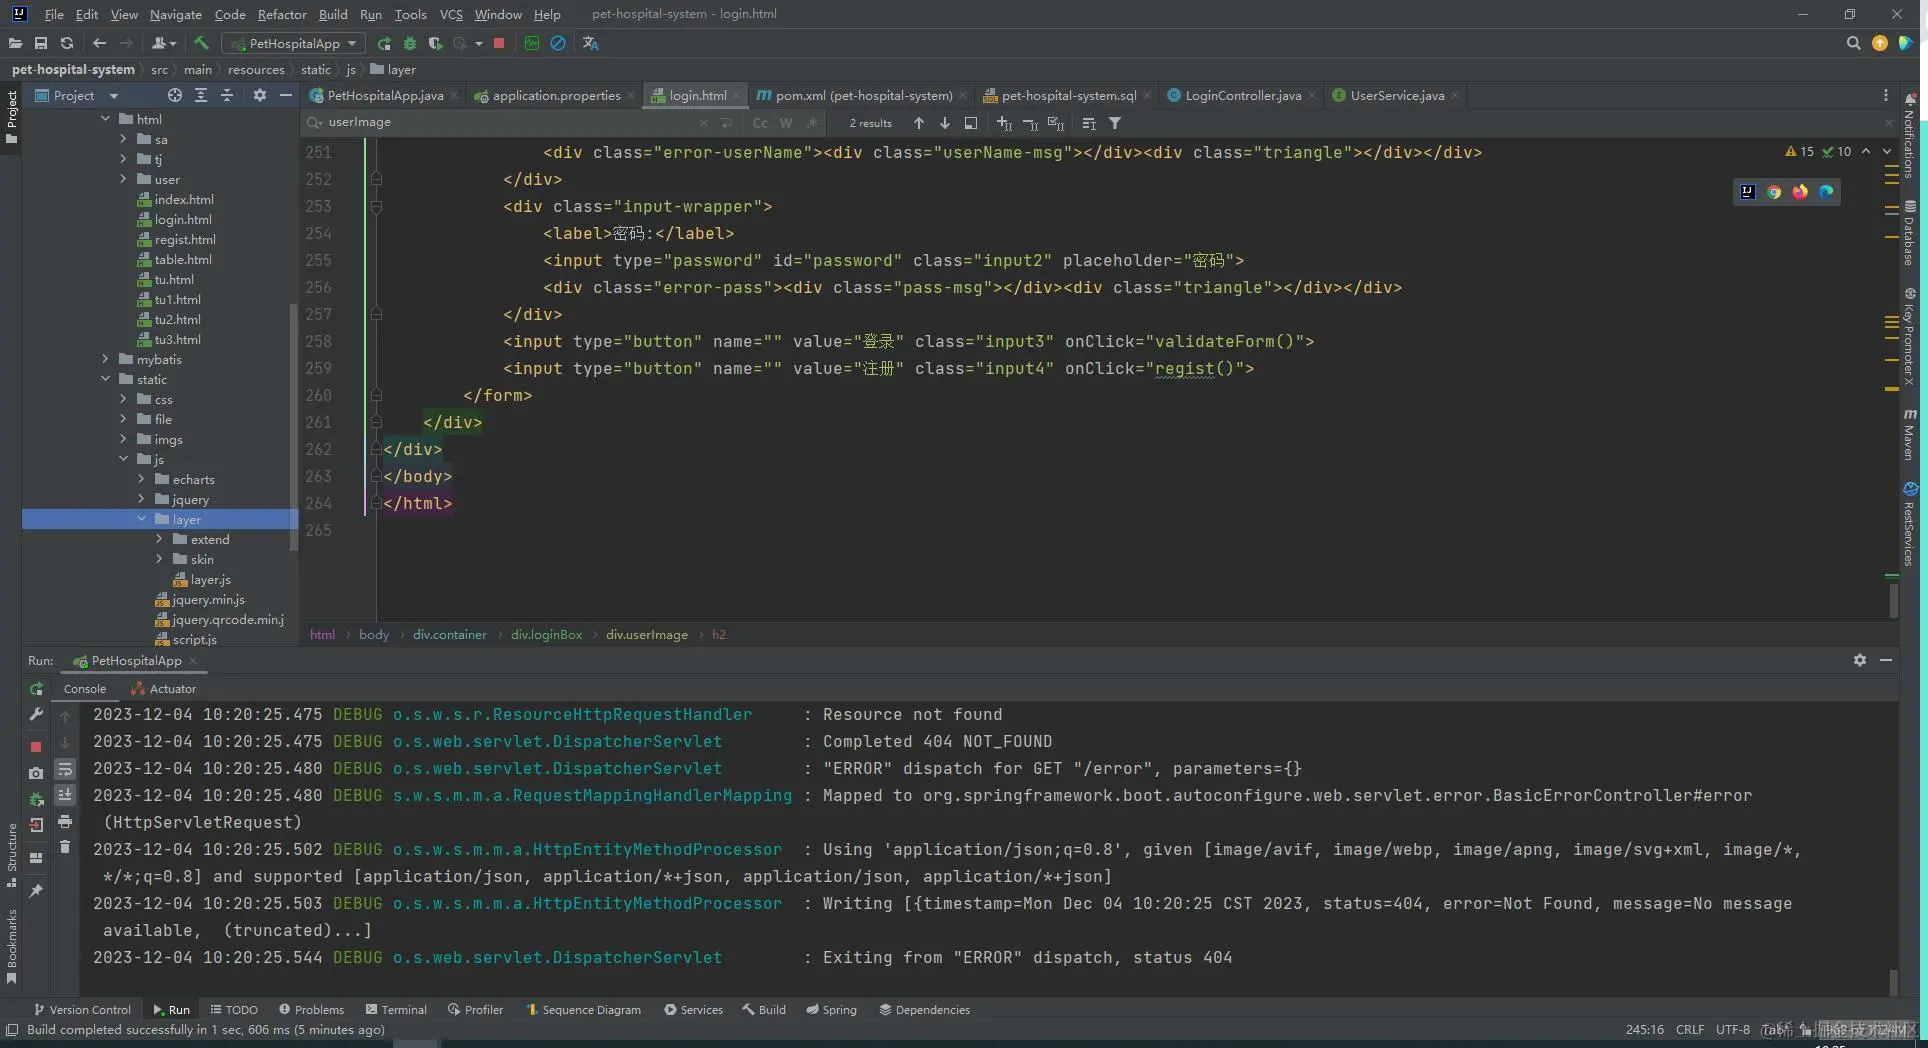The height and width of the screenshot is (1048, 1928).
Task: Expand the mybatis folder
Action: tap(106, 359)
